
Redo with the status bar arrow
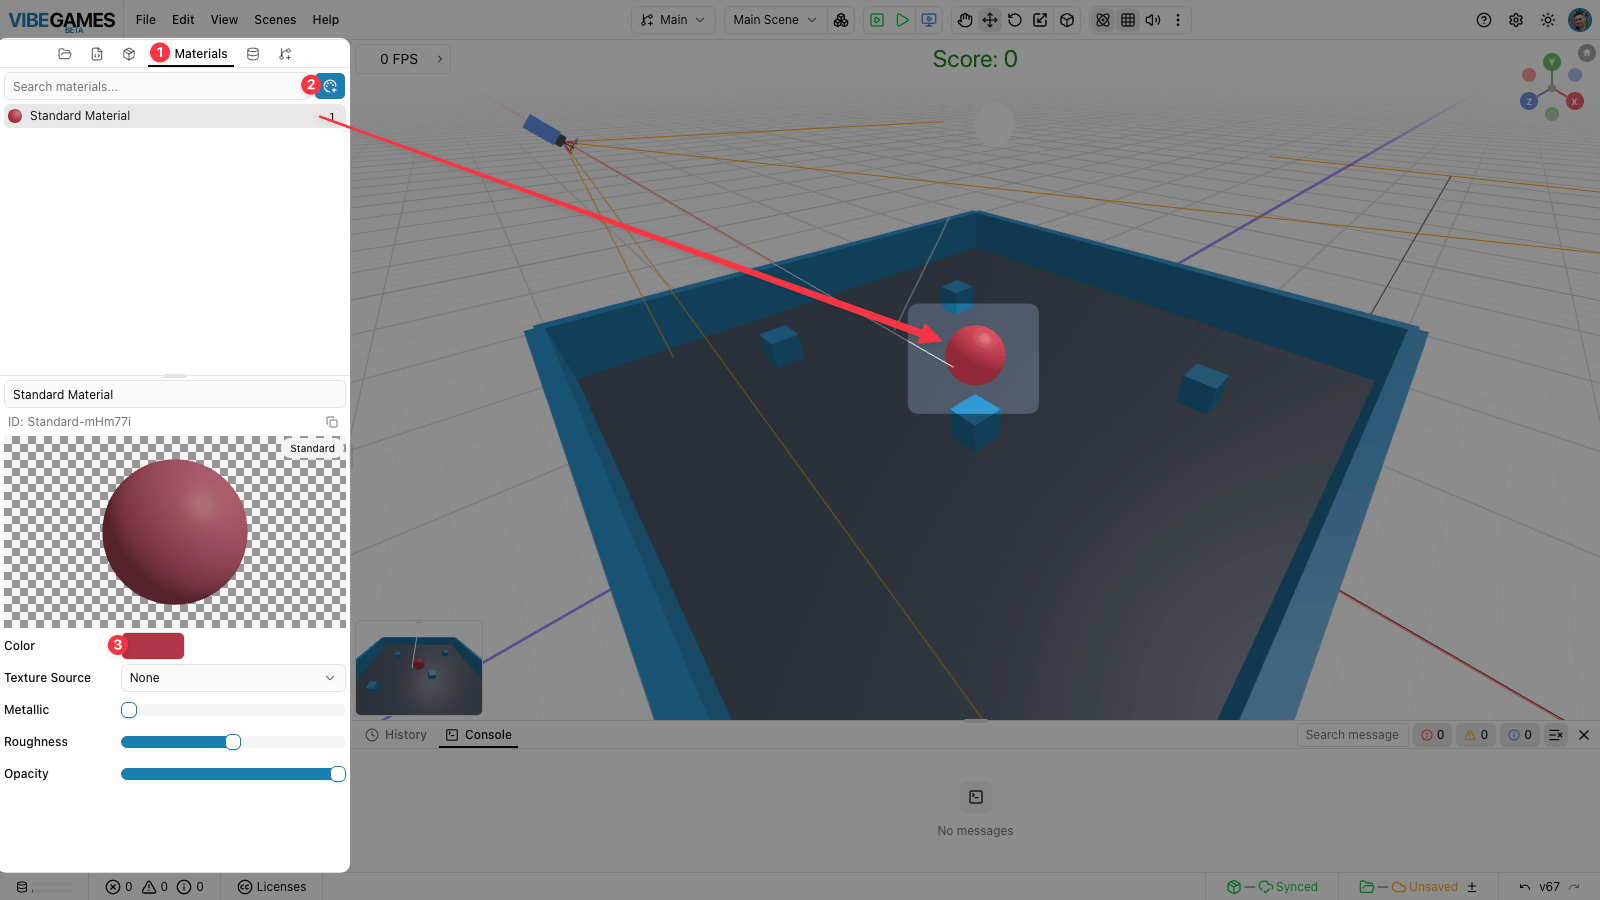click(1574, 887)
